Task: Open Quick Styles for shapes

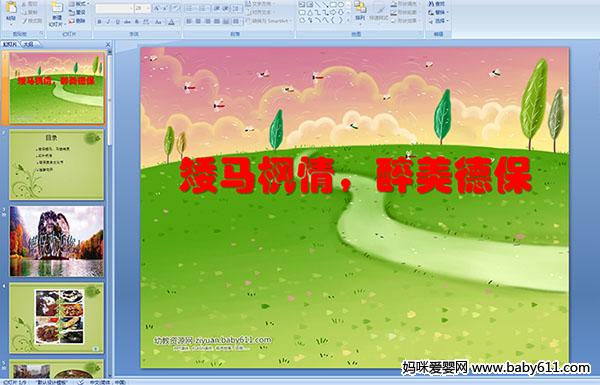Action: click(x=379, y=12)
